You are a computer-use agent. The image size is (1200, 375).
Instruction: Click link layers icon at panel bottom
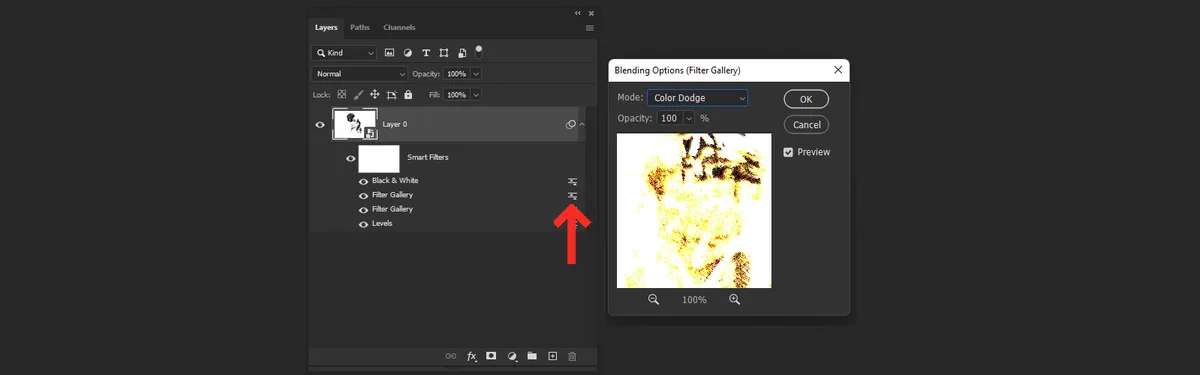(451, 356)
